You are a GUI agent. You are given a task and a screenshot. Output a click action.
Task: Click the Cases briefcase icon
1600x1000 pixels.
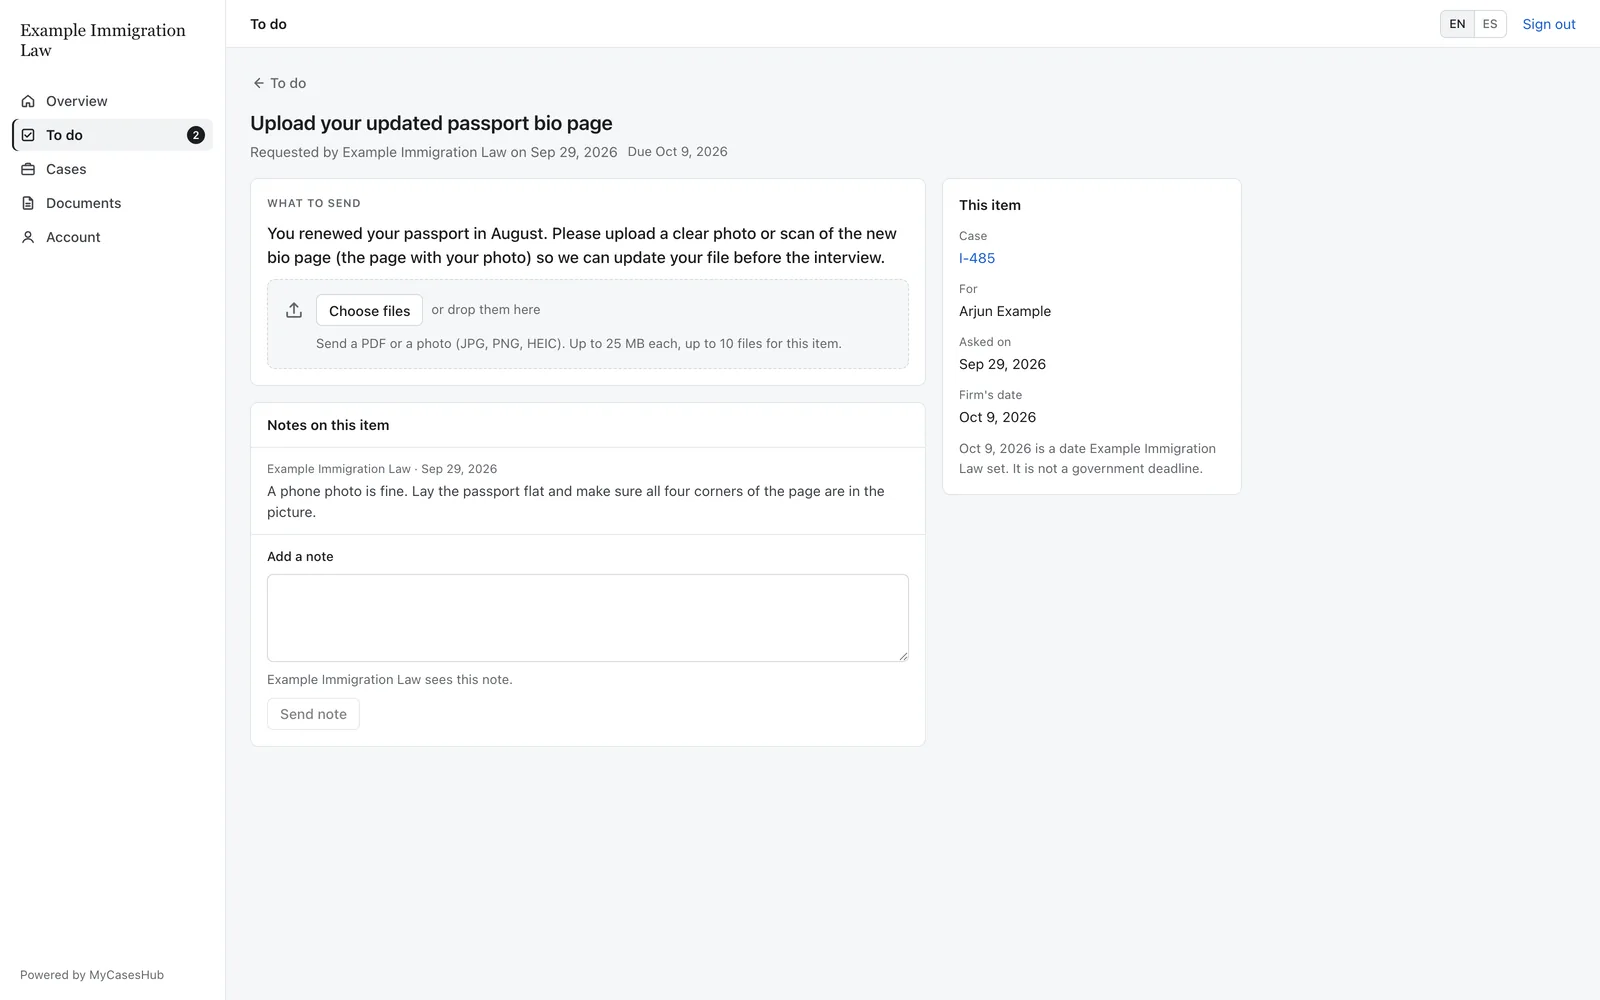tap(28, 169)
